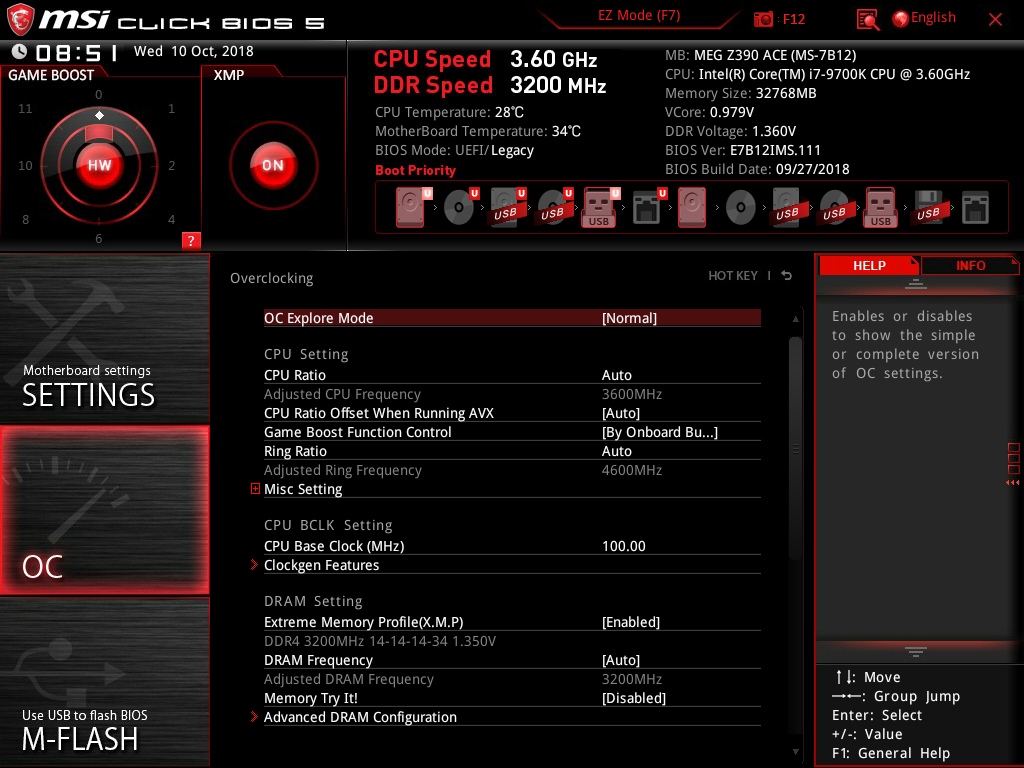Click the back arrow icon next to HOT KEY
Image resolution: width=1024 pixels, height=768 pixels.
click(x=787, y=276)
